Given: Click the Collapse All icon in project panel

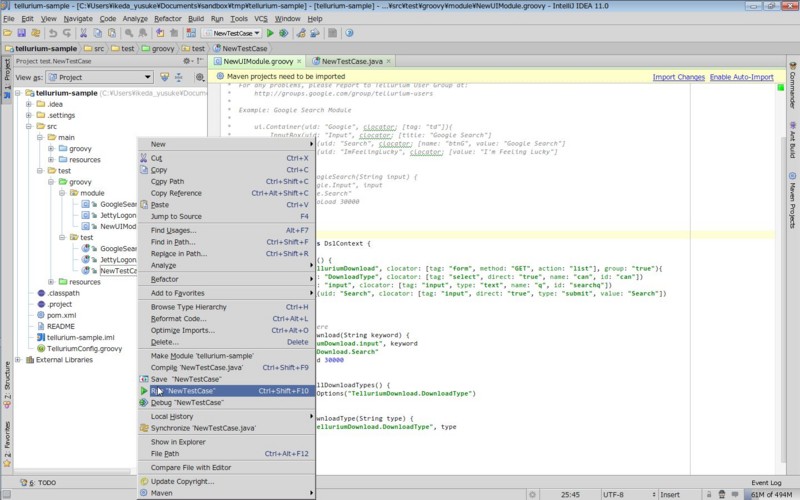Looking at the screenshot, I should 179,77.
